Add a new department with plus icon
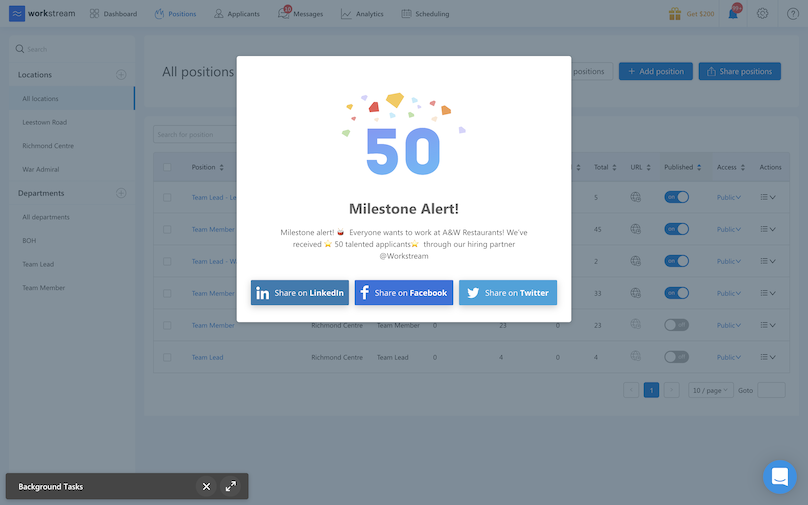This screenshot has width=808, height=505. tap(121, 193)
